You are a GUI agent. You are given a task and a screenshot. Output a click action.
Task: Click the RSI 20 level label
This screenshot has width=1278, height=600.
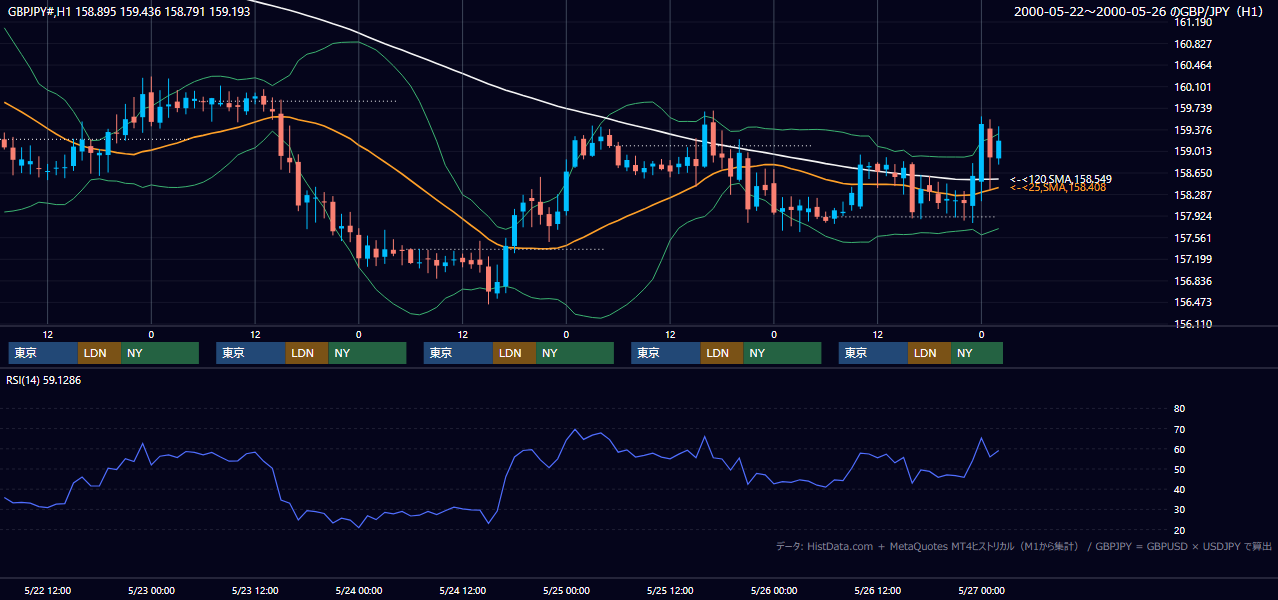click(1180, 530)
